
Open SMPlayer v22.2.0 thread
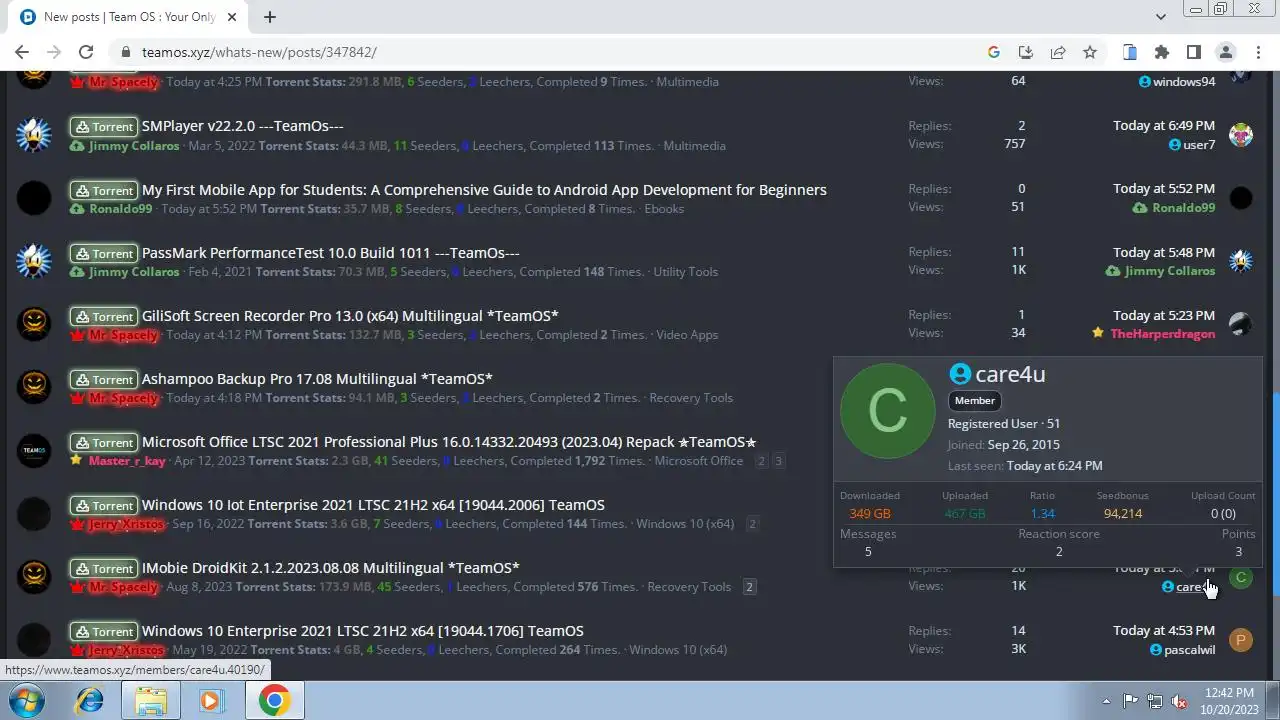(242, 126)
